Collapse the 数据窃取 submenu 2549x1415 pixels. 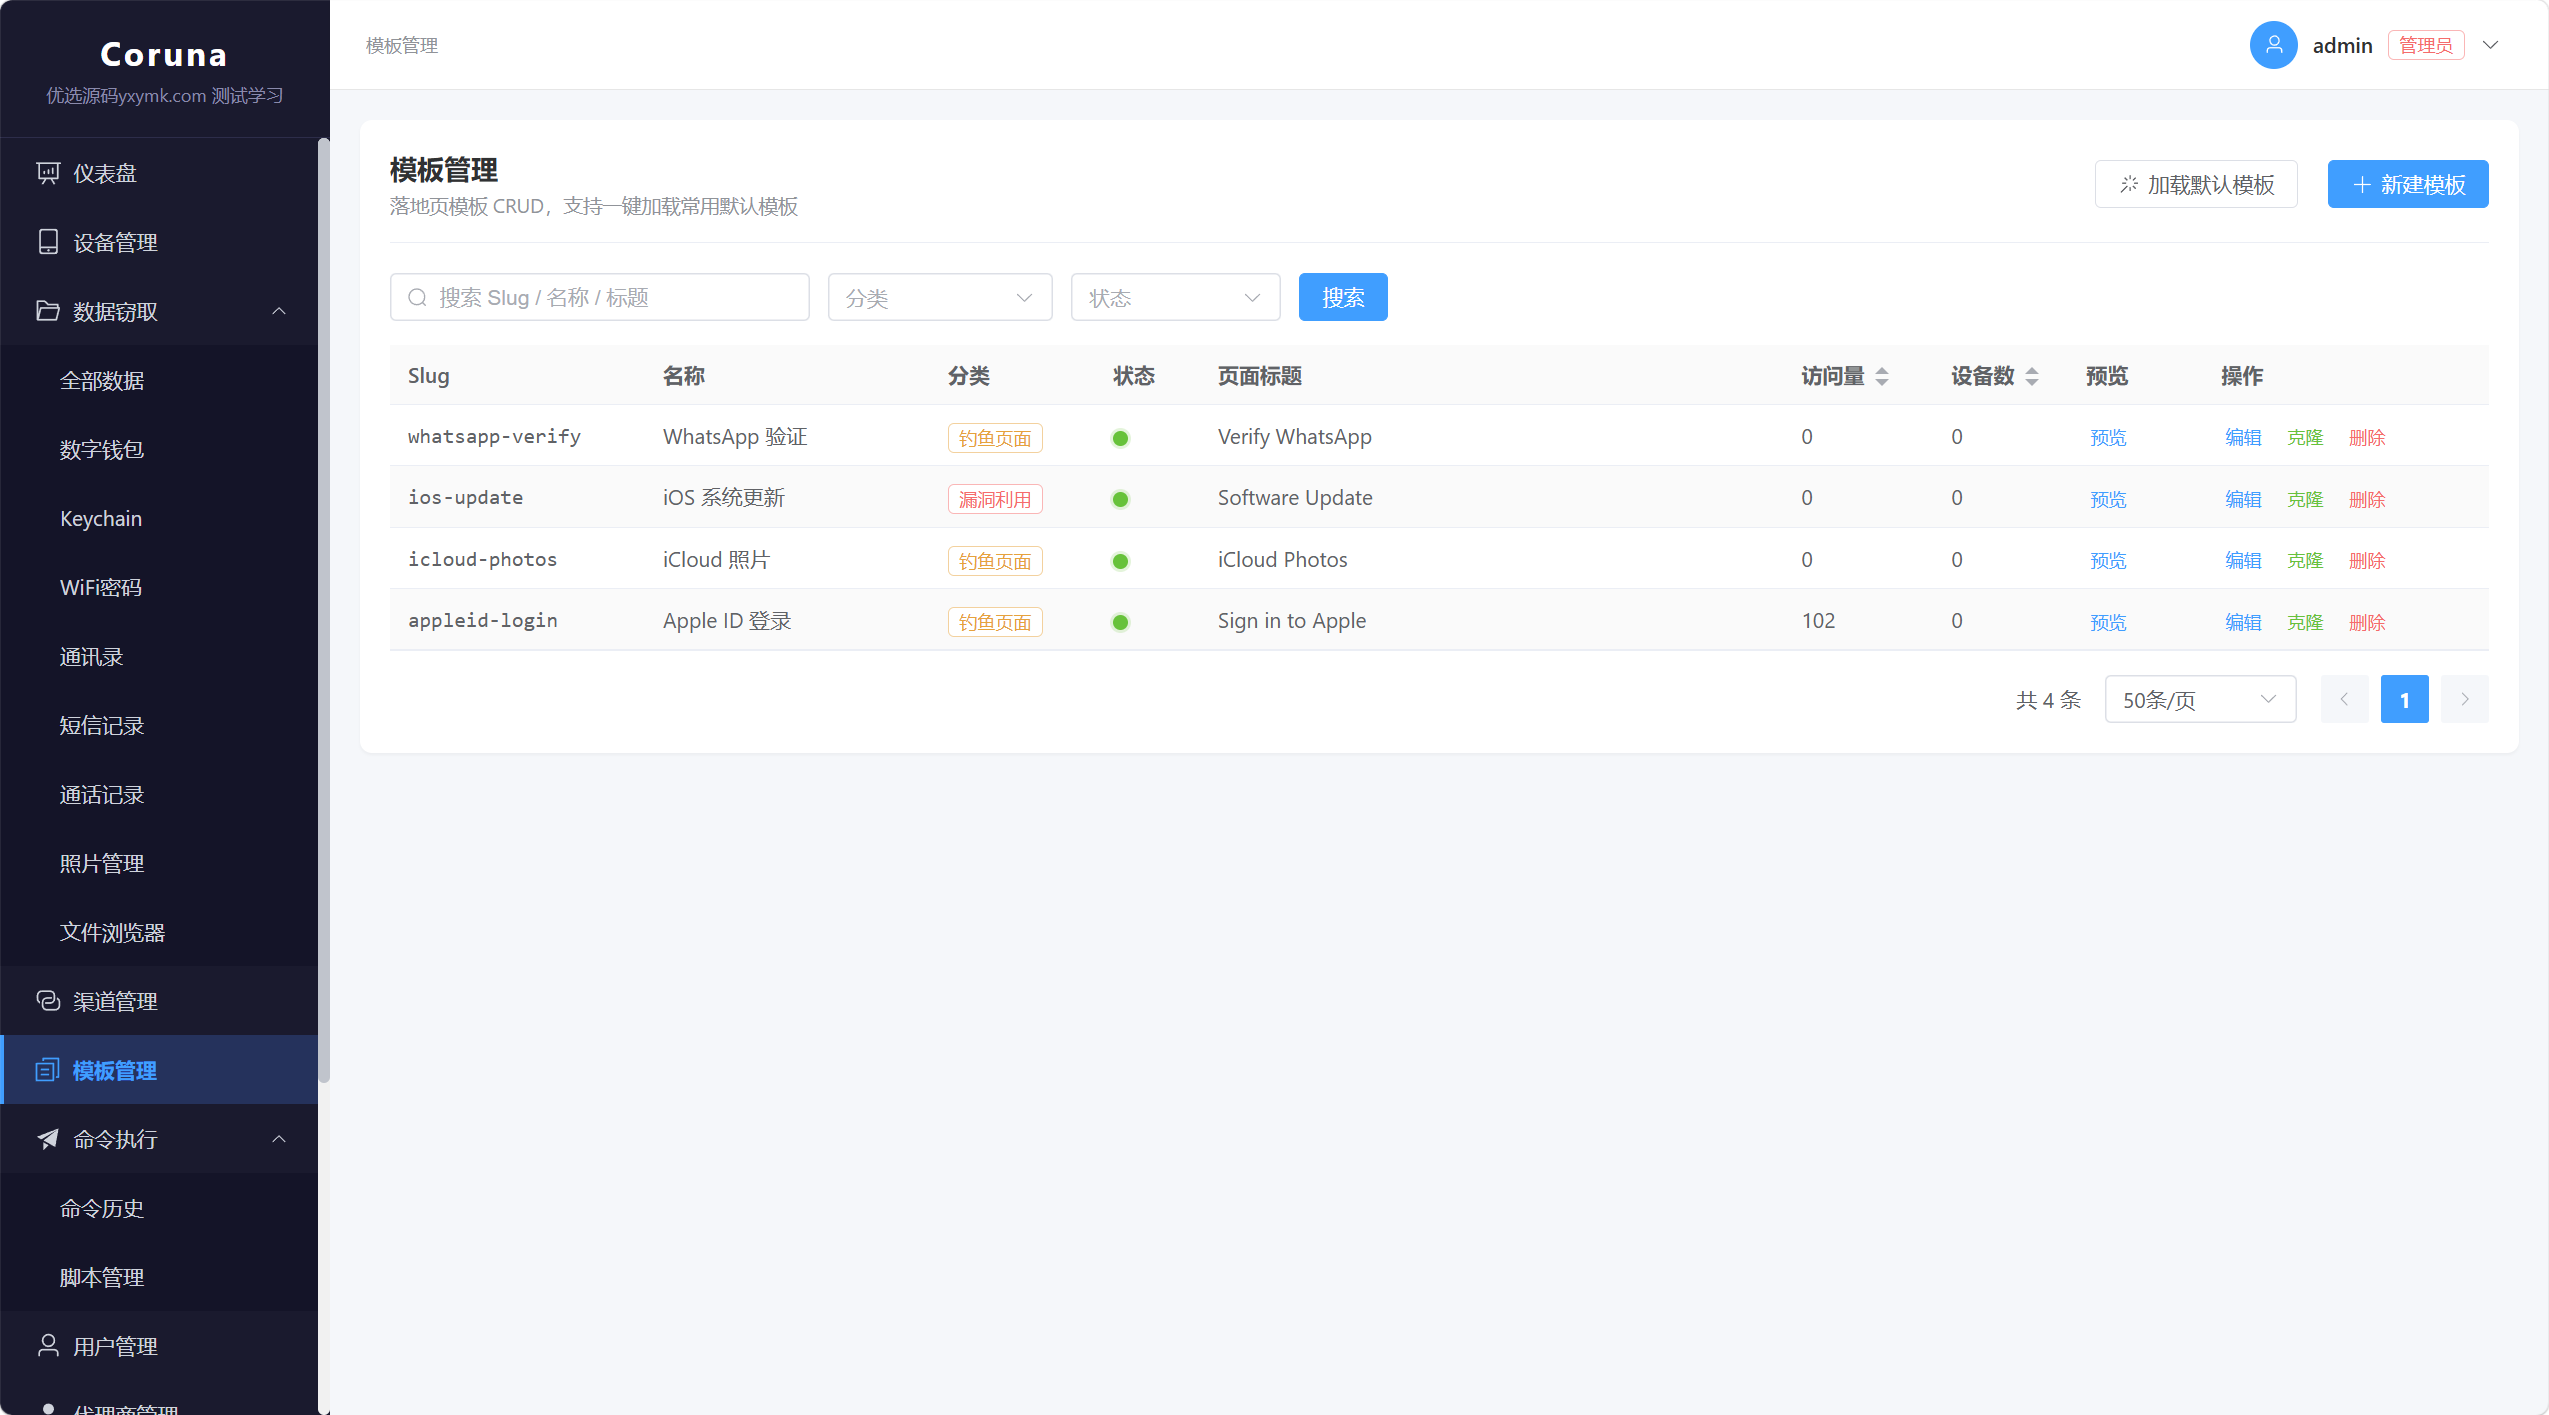point(279,311)
